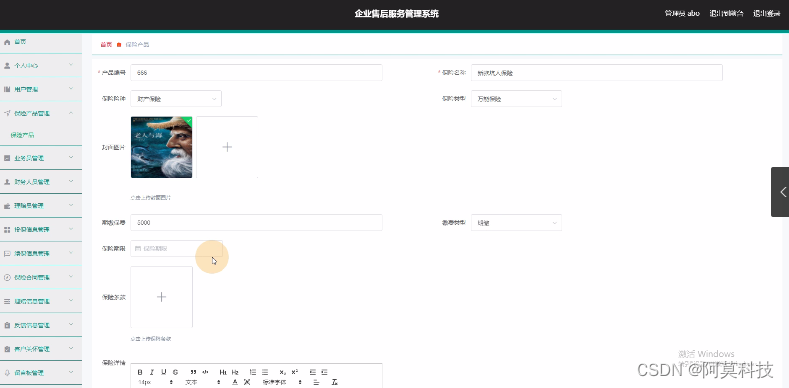
Task: Toggle underline in the rich text editor
Action: (x=164, y=372)
